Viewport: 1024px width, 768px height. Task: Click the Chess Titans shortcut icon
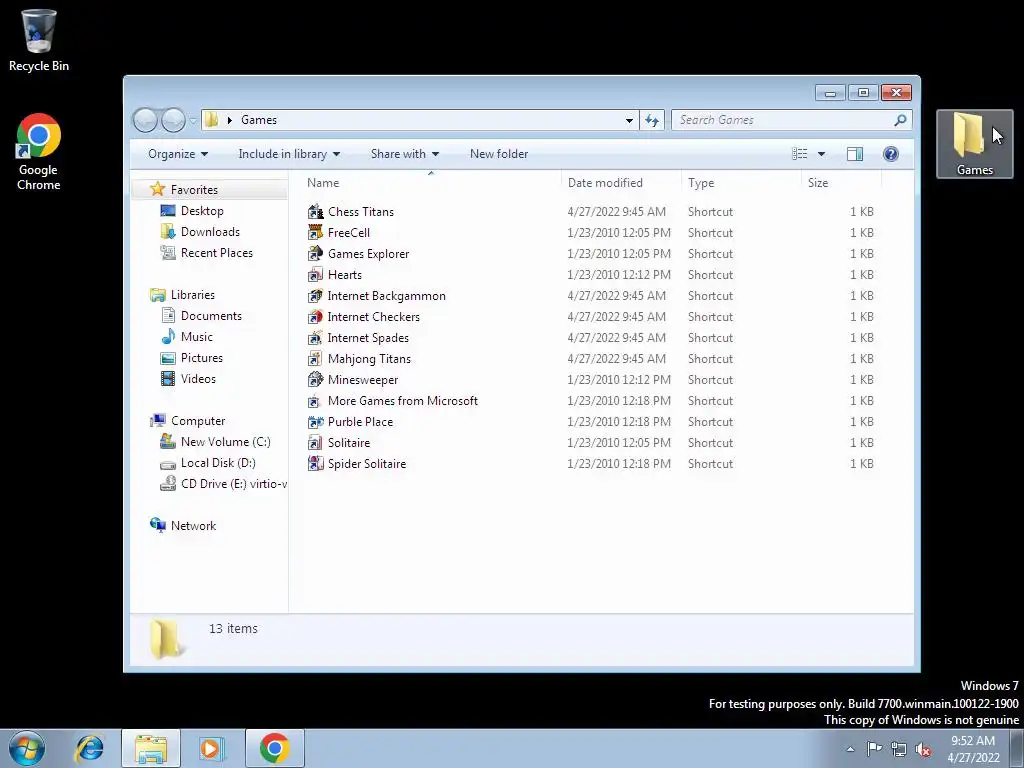click(x=315, y=212)
